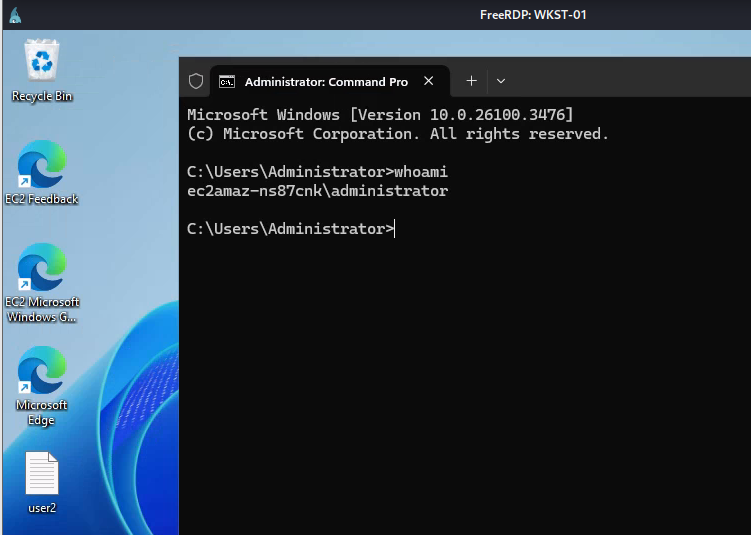Image resolution: width=751 pixels, height=535 pixels.
Task: Close the Administrator Command Prompt tab
Action: click(x=429, y=81)
